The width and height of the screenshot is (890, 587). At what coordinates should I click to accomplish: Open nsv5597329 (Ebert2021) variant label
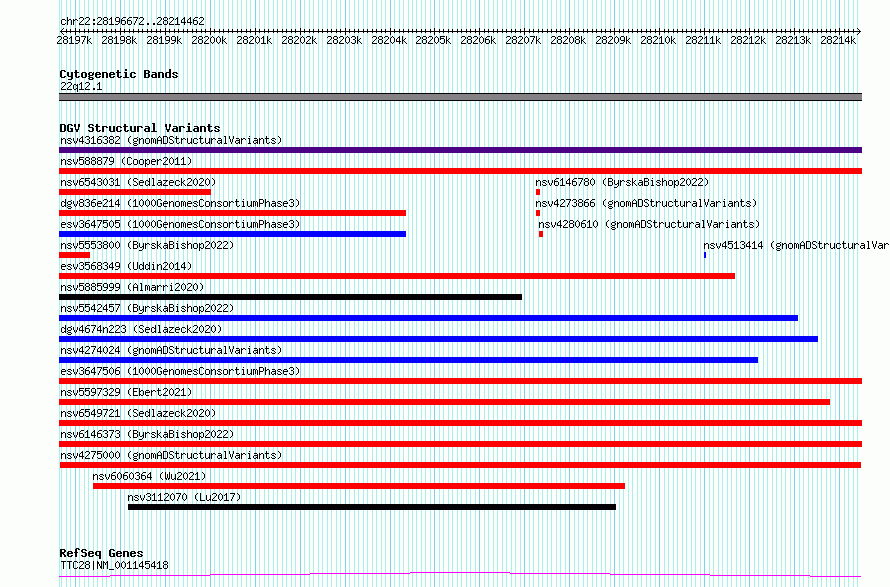[x=126, y=392]
